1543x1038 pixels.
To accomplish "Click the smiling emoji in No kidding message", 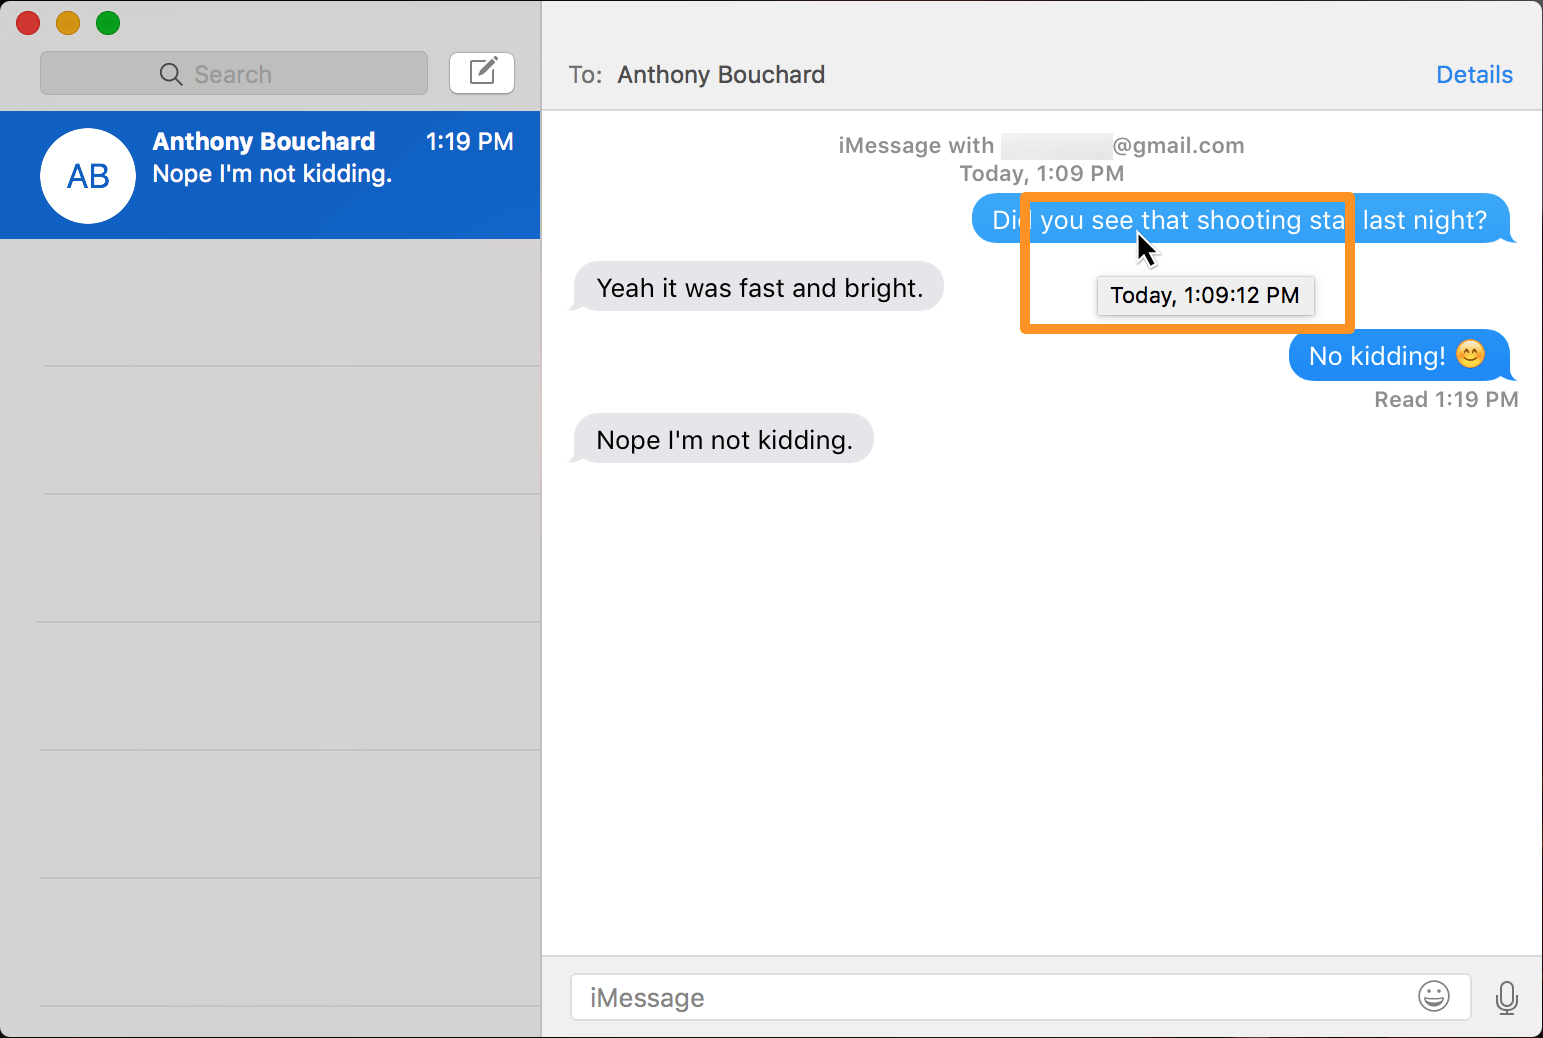I will (x=1470, y=355).
